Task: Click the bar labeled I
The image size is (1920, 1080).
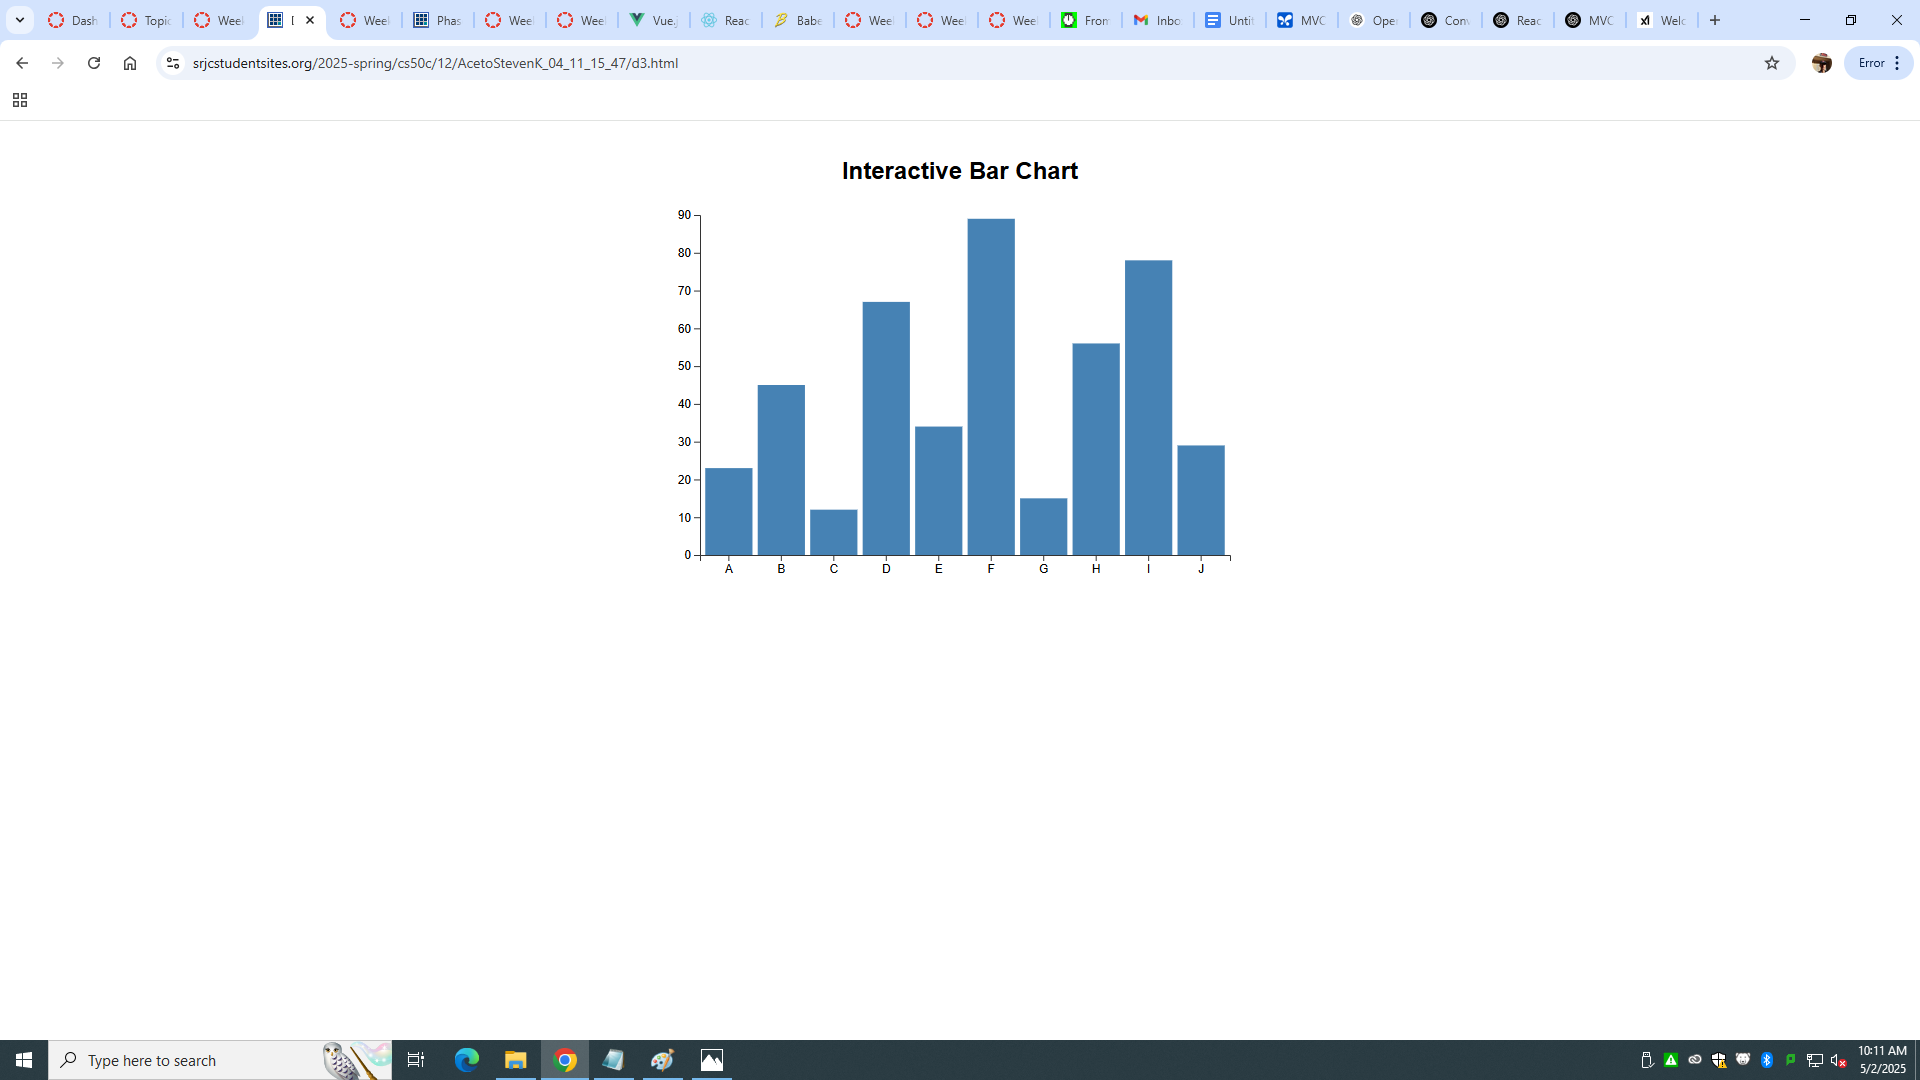Action: [x=1148, y=407]
